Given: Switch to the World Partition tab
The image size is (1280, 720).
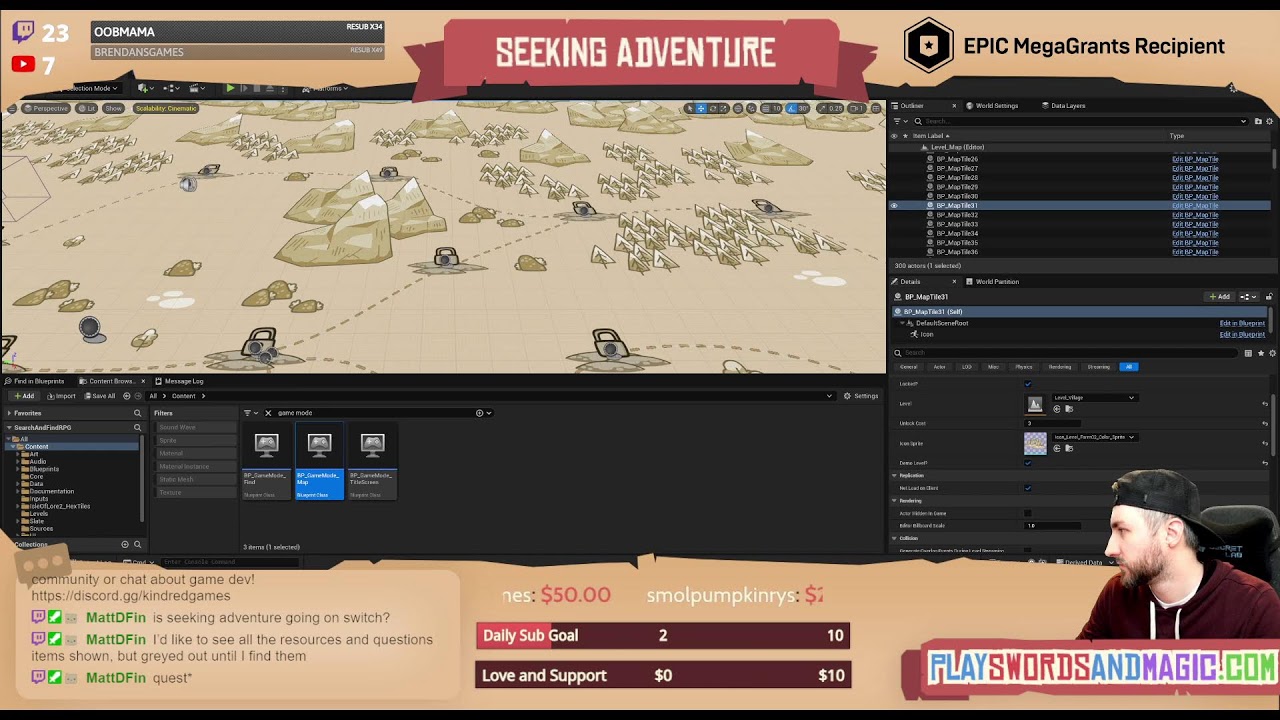Looking at the screenshot, I should 997,282.
